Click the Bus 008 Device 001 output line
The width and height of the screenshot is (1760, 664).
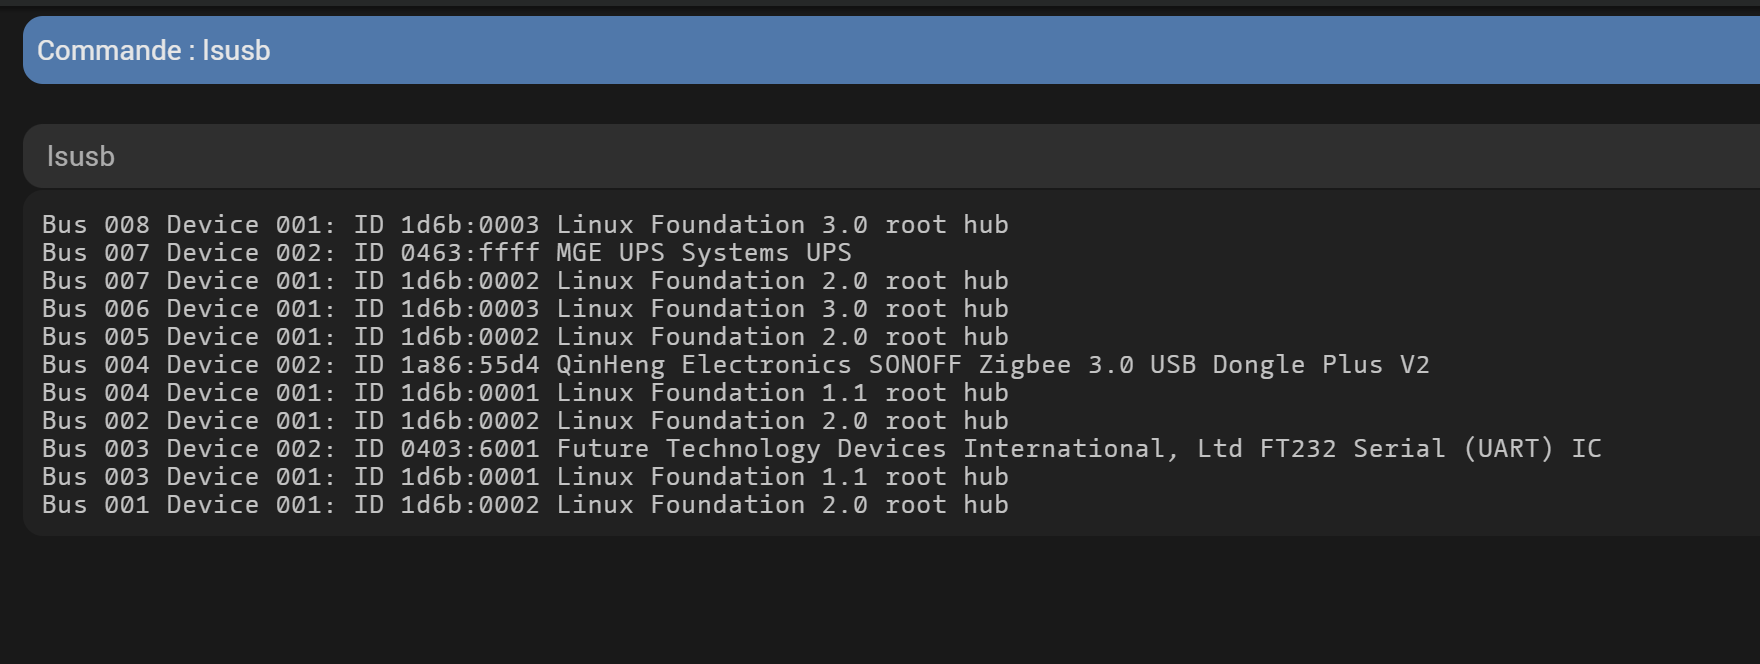[525, 225]
